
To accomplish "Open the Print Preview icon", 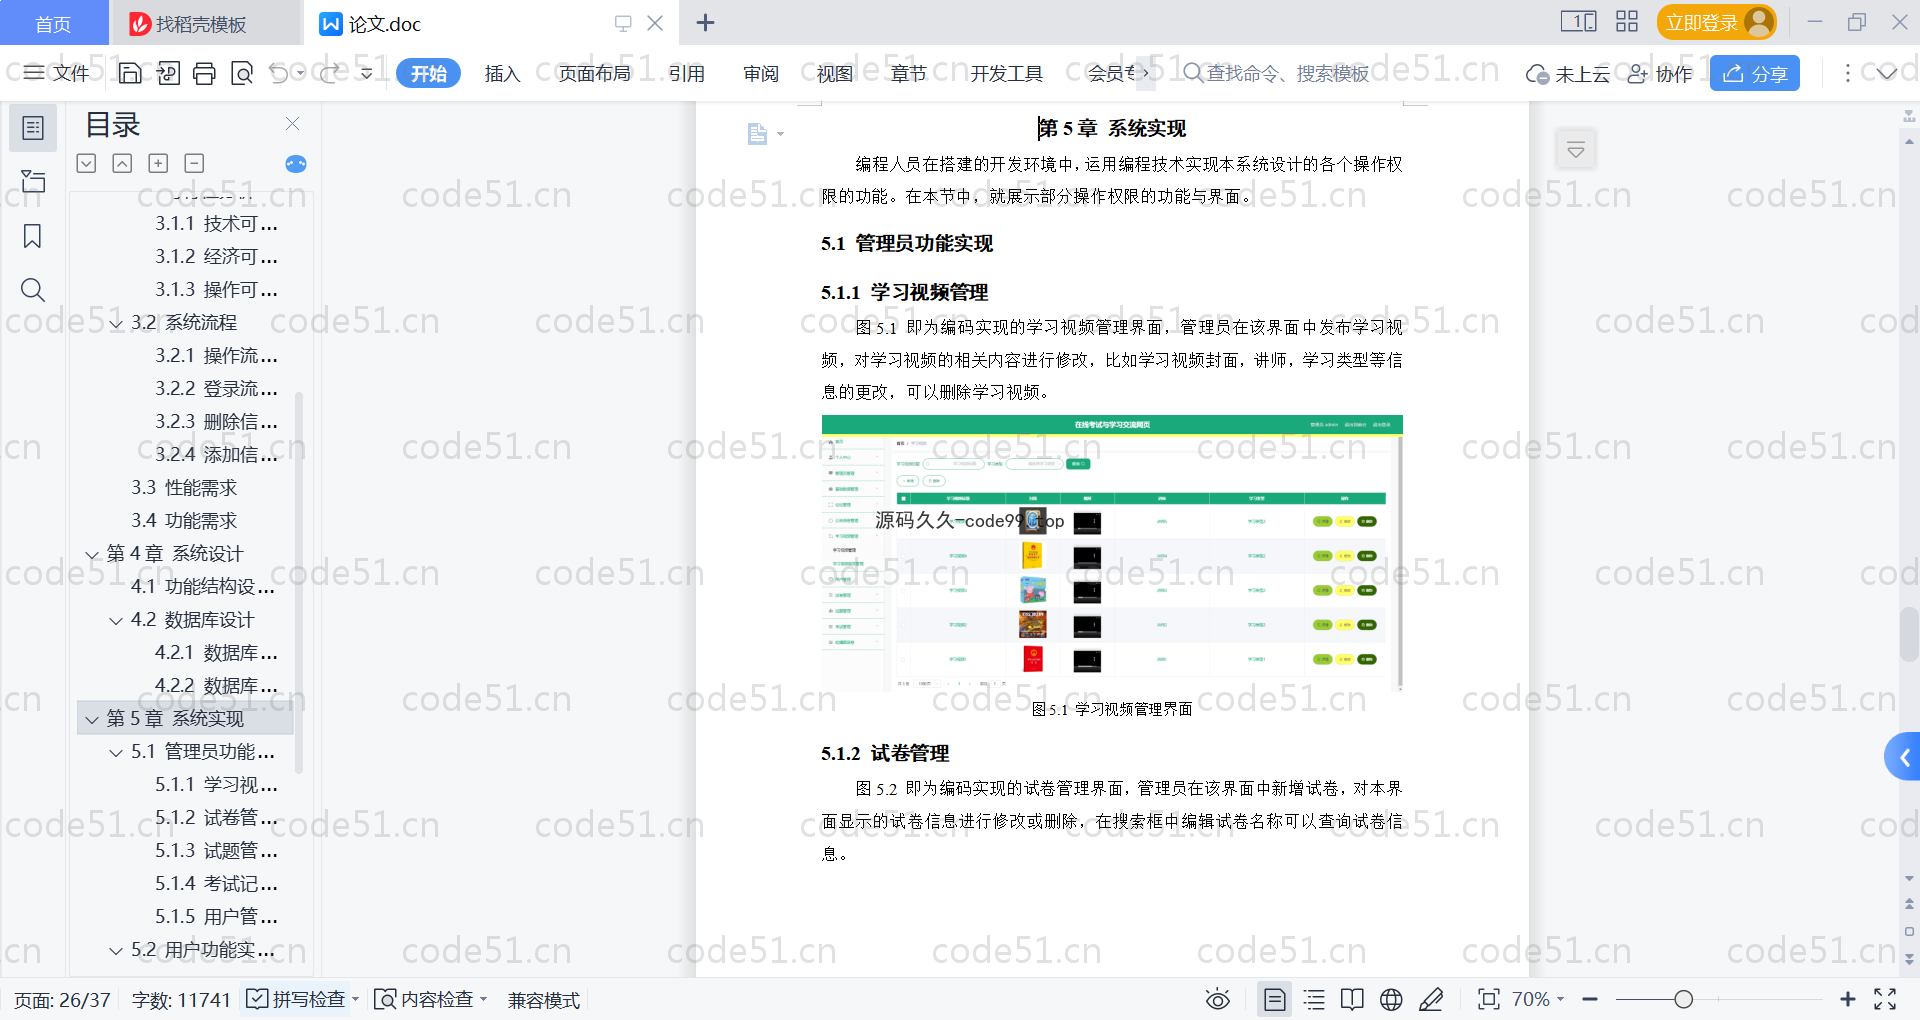I will click(242, 73).
